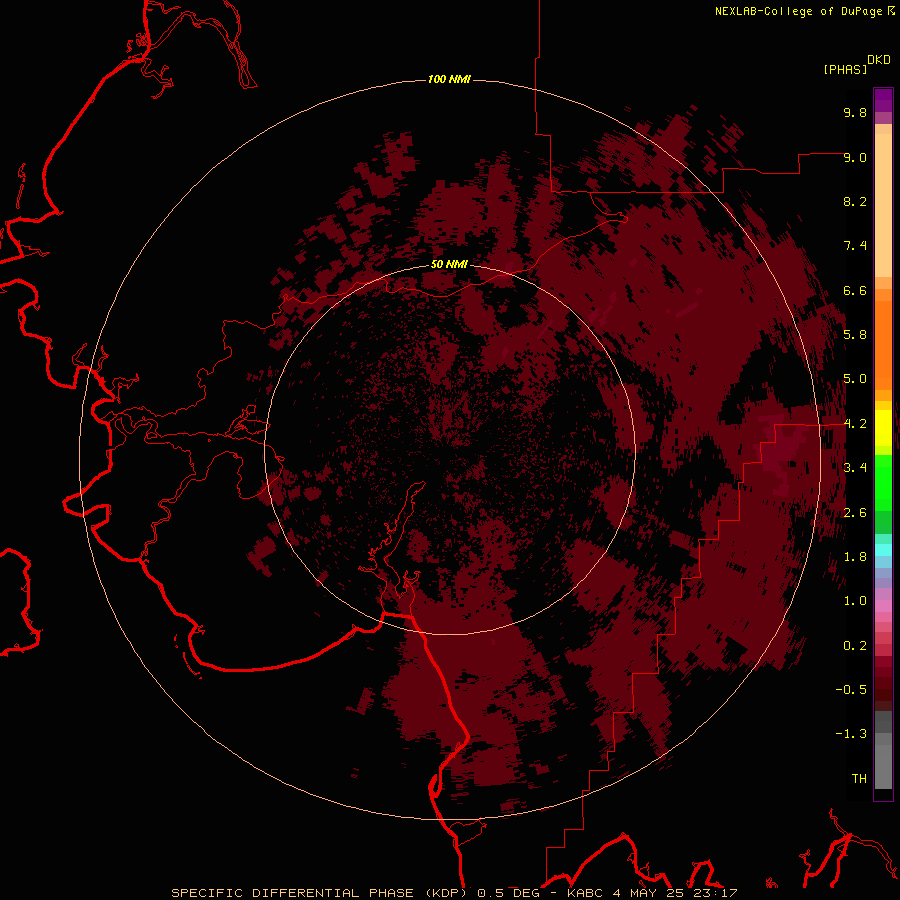Click the TH threshold legend label
The height and width of the screenshot is (900, 900).
[859, 779]
